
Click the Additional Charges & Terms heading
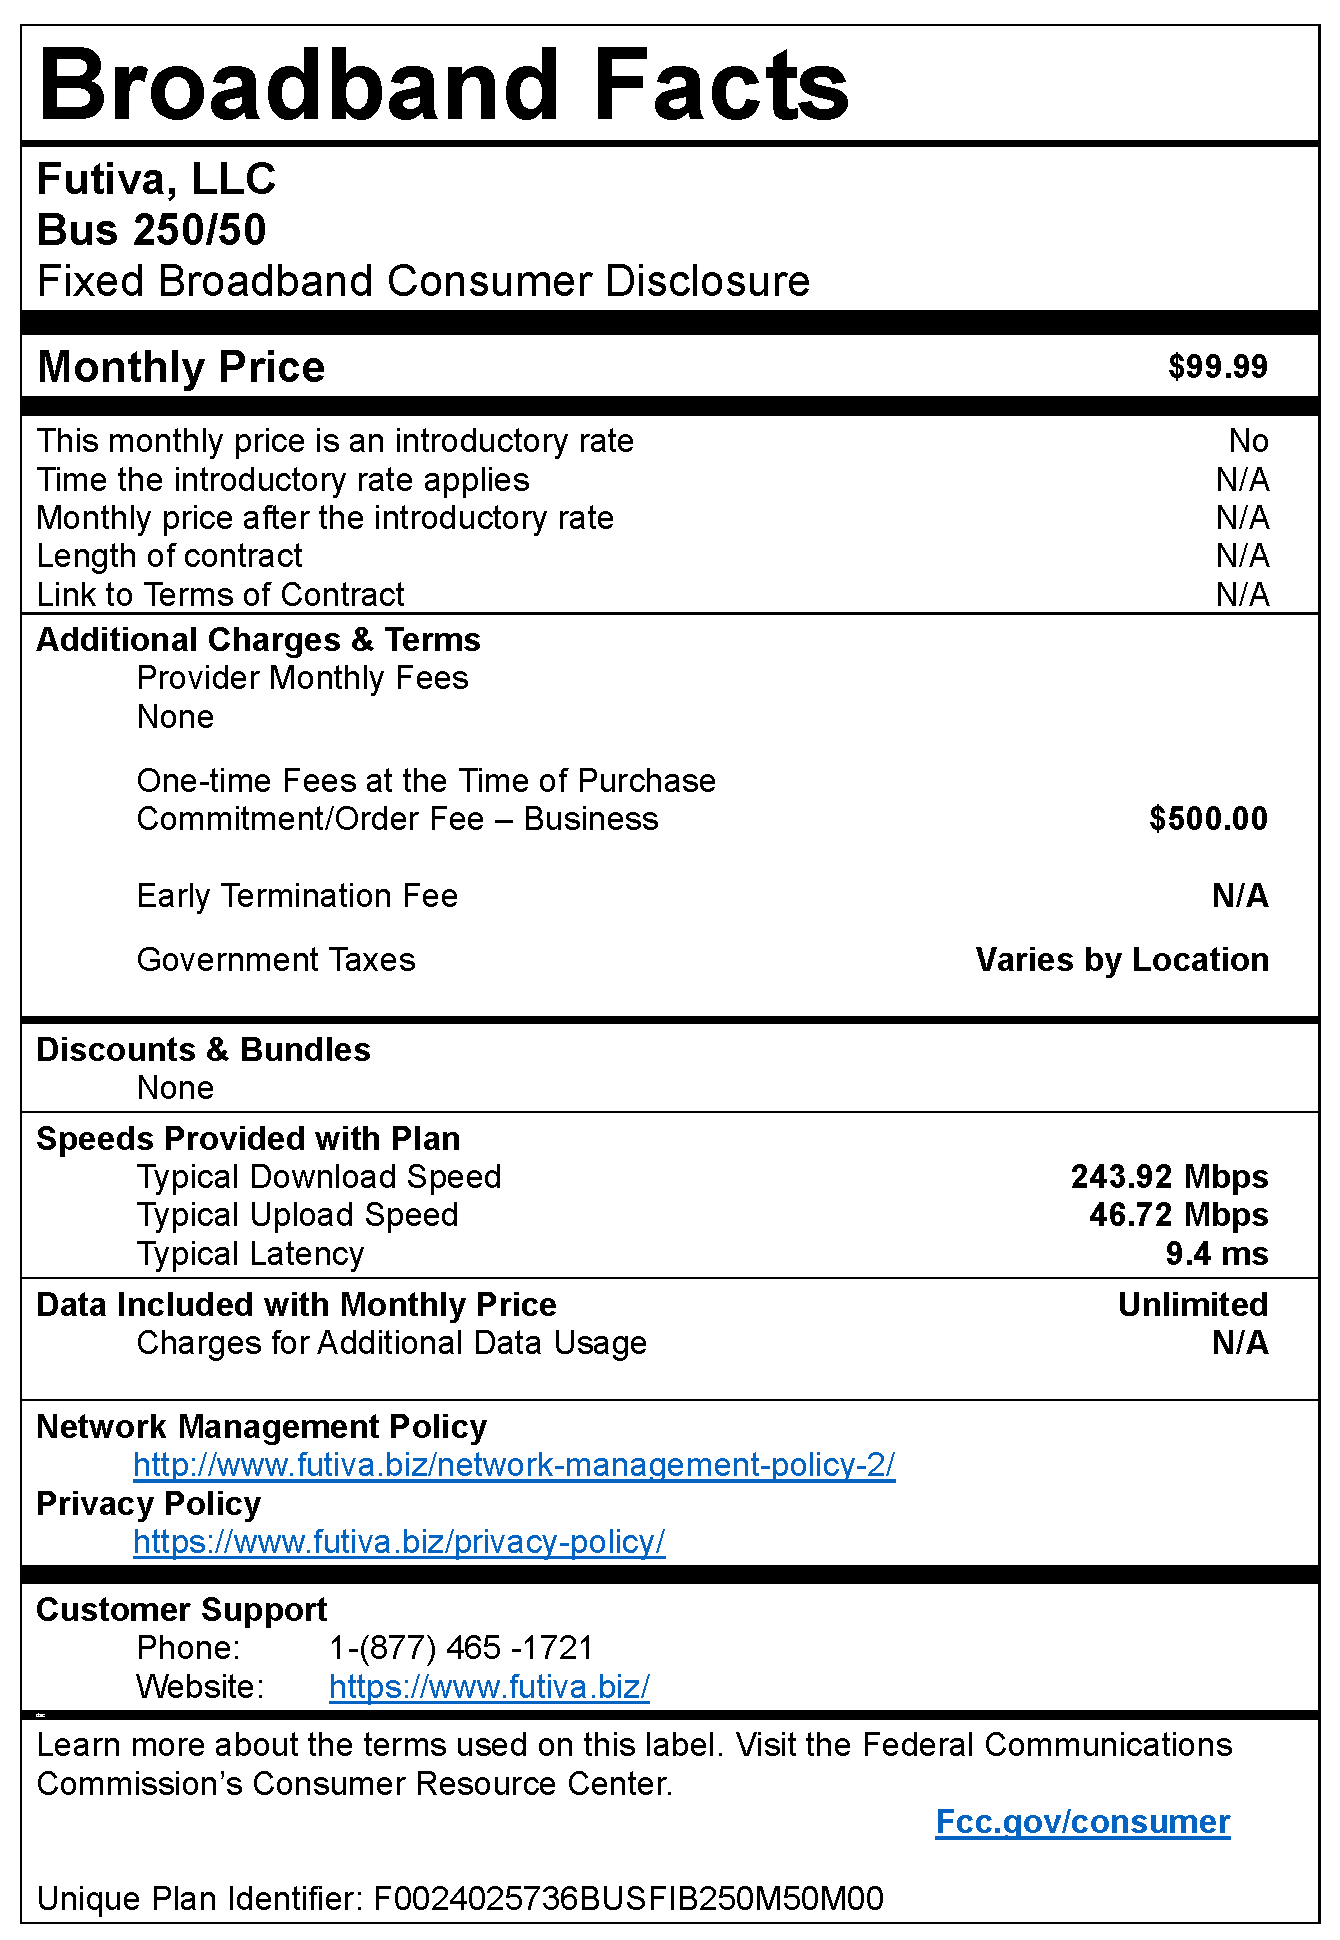tap(259, 640)
